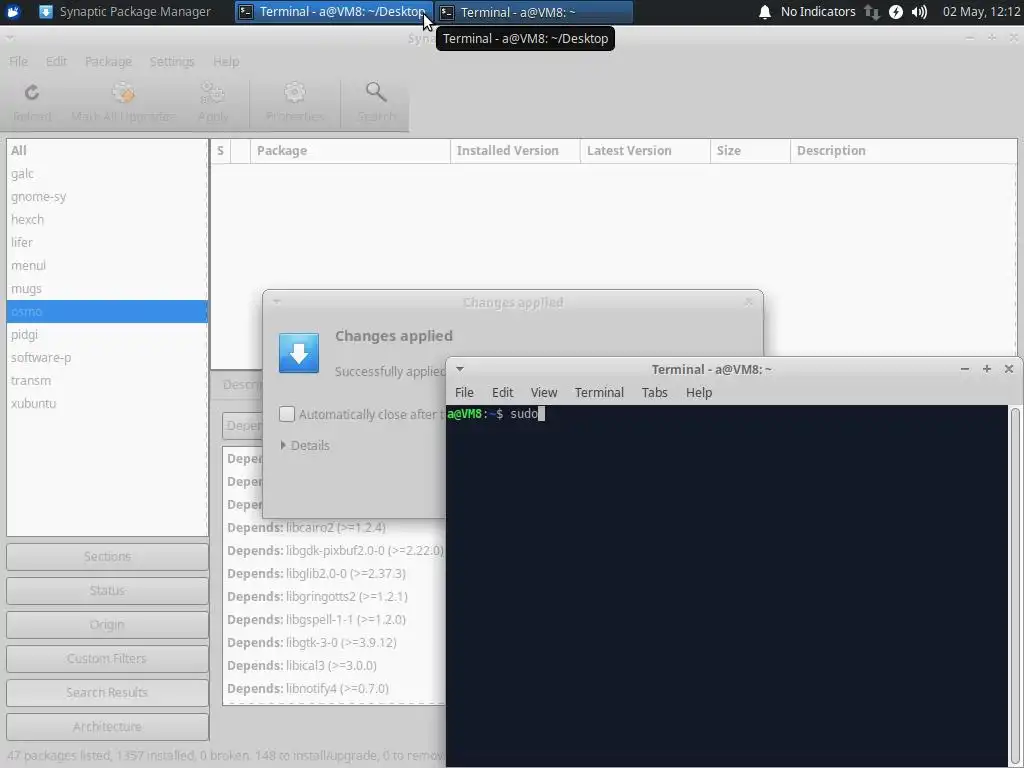This screenshot has width=1024, height=768.
Task: Switch to Terminal a@VM8: ~/Desktop taskbar item
Action: tap(333, 12)
